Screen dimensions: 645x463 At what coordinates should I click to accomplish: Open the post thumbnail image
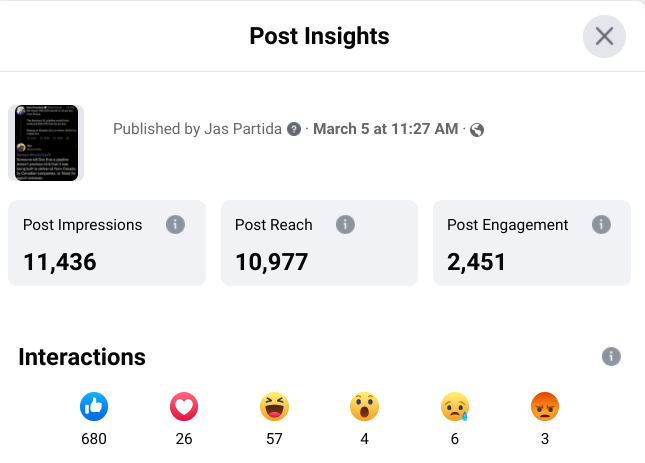coord(45,143)
